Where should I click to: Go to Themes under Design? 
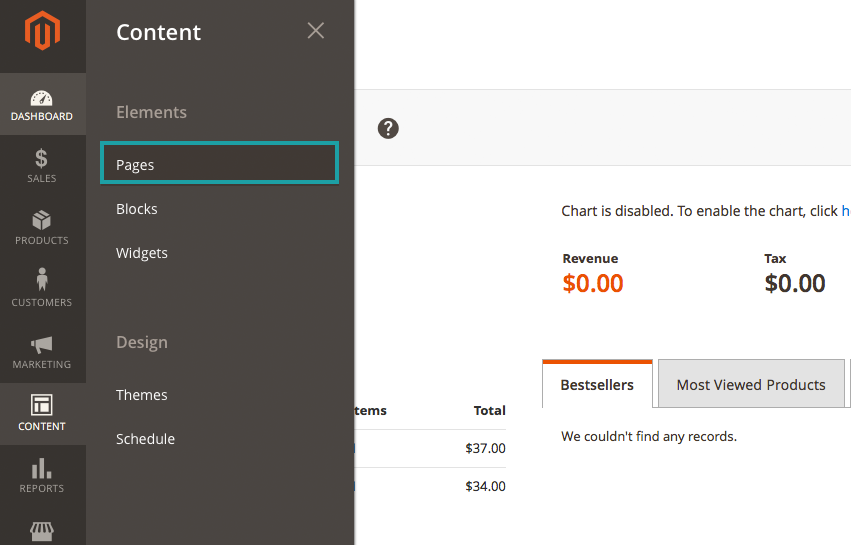tap(142, 395)
